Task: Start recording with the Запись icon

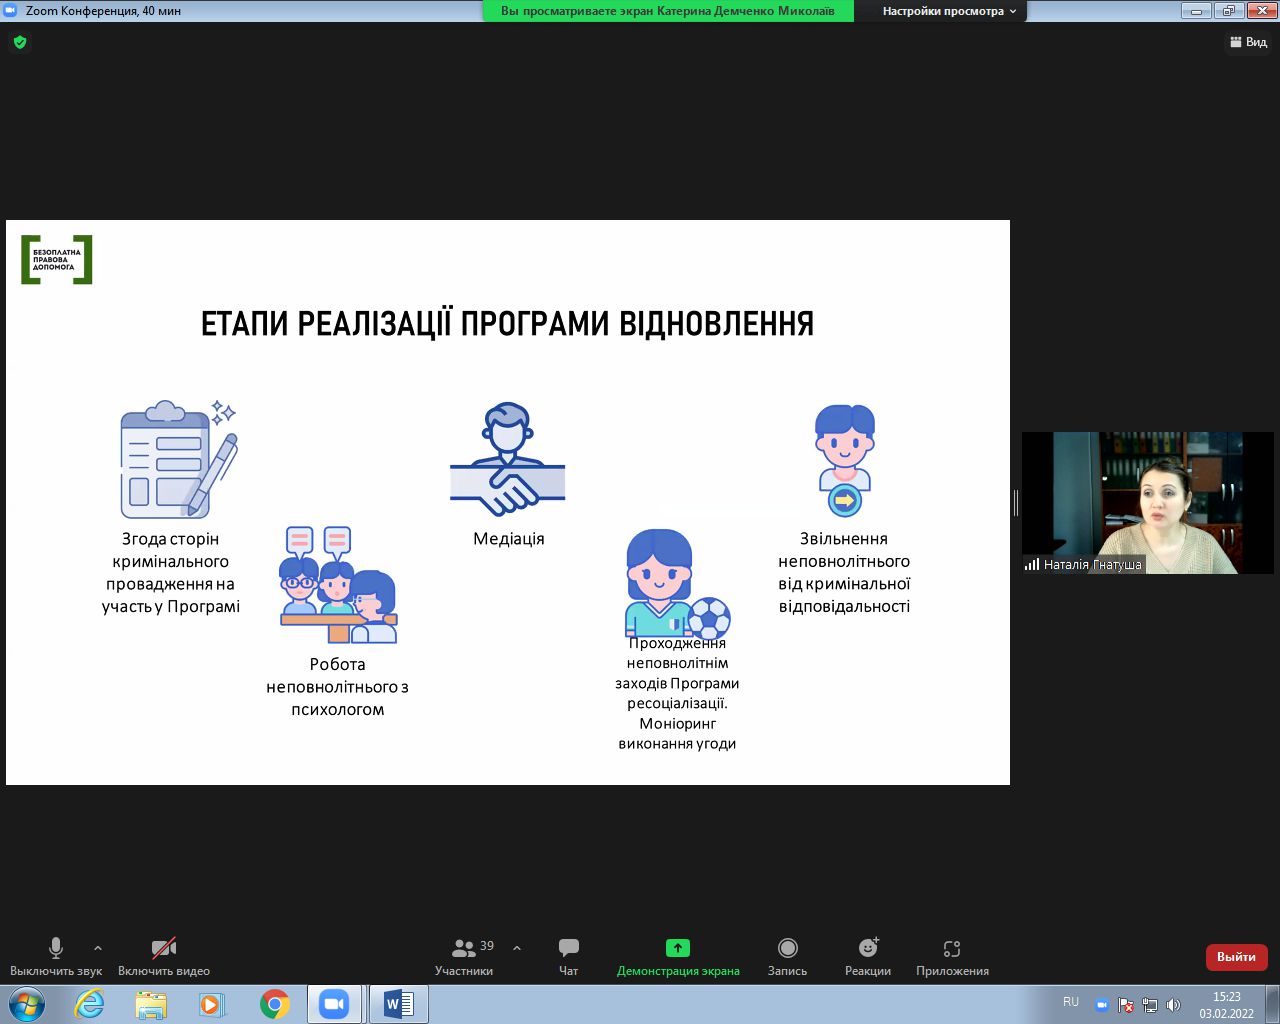Action: coord(787,948)
